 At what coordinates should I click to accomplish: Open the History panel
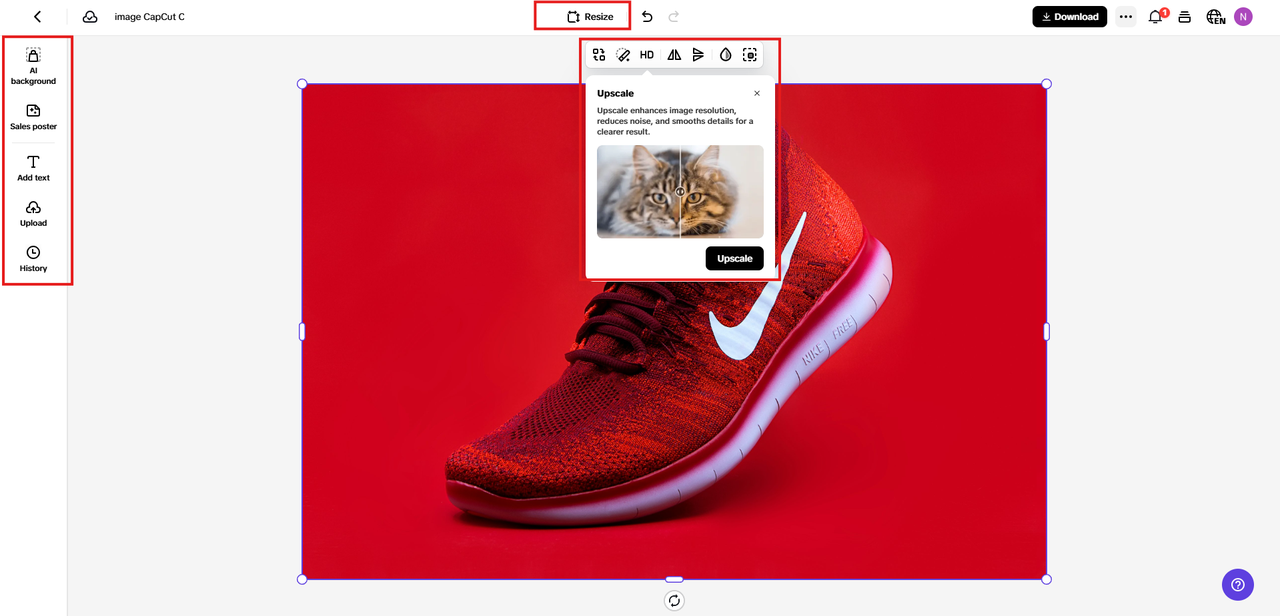point(33,259)
